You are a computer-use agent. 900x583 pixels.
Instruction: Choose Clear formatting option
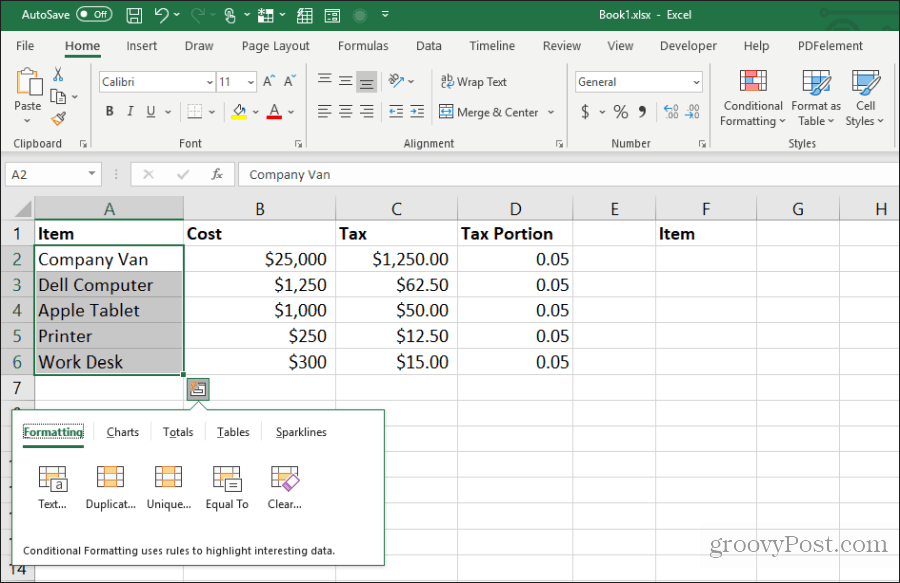285,487
